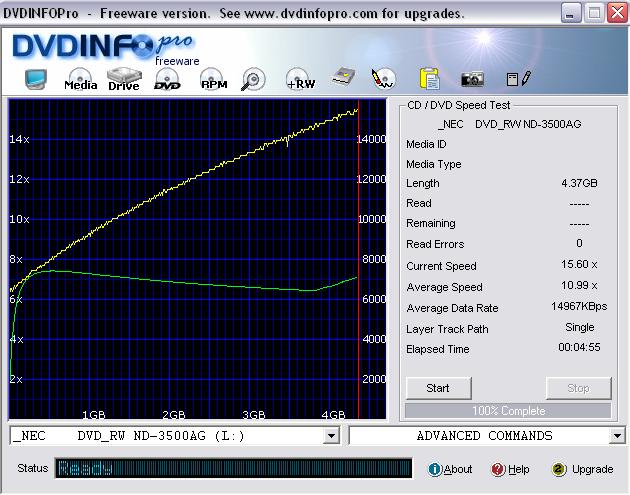630x495 pixels.
Task: Minimize the DVDINFOPro window
Action: coord(571,13)
